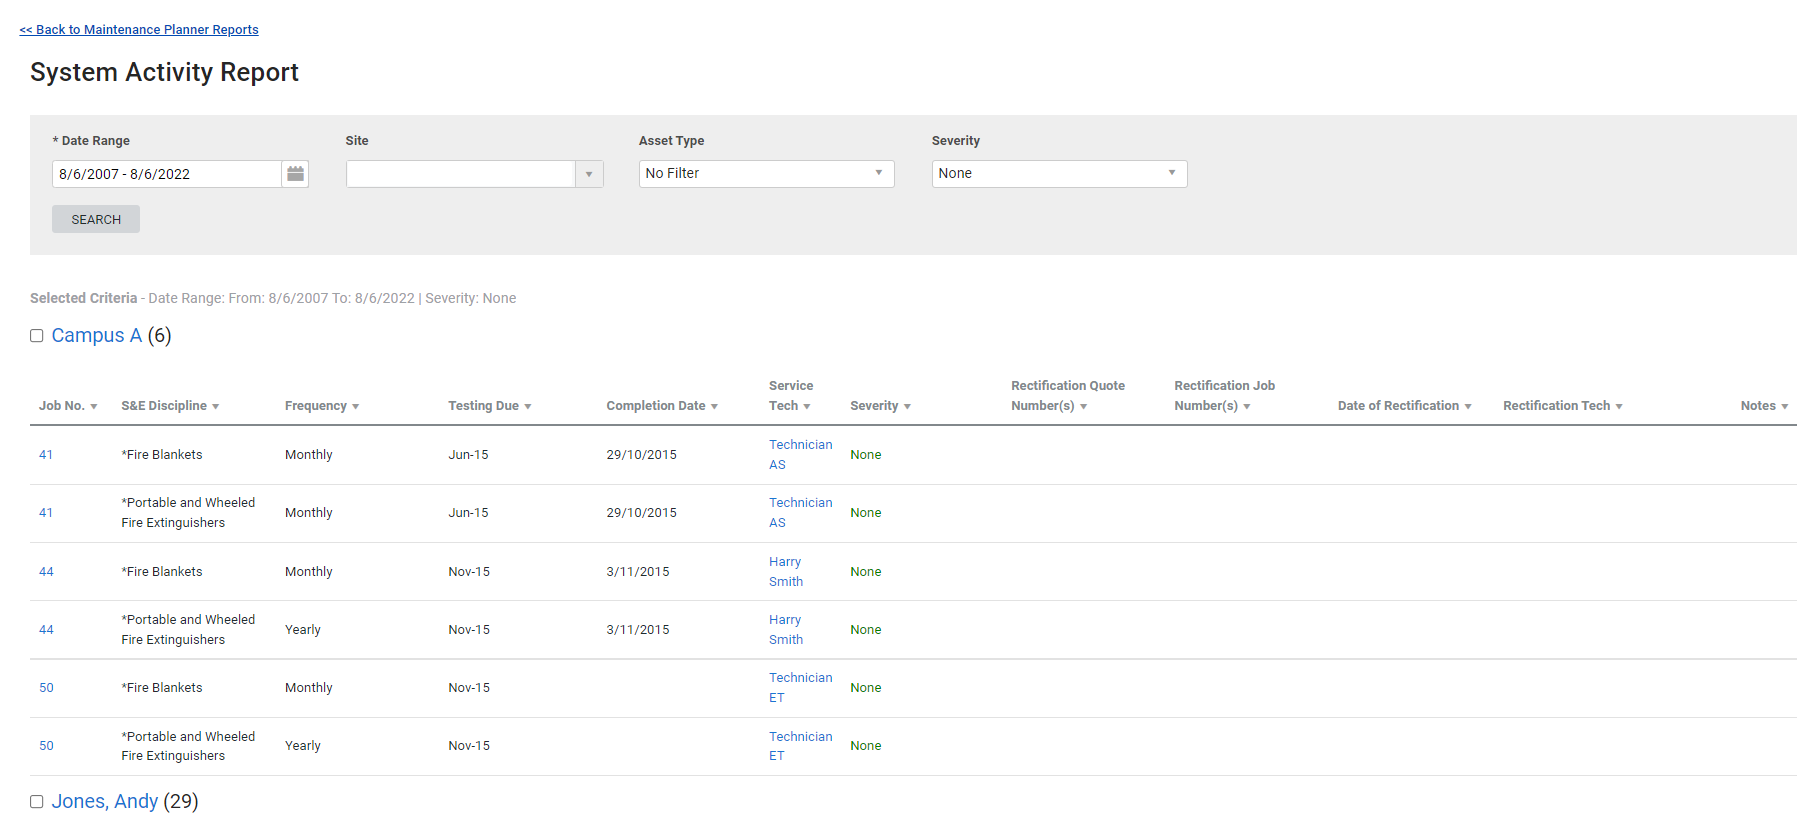
Task: Open Harry Smith in job 44 Monthly row
Action: (x=786, y=572)
